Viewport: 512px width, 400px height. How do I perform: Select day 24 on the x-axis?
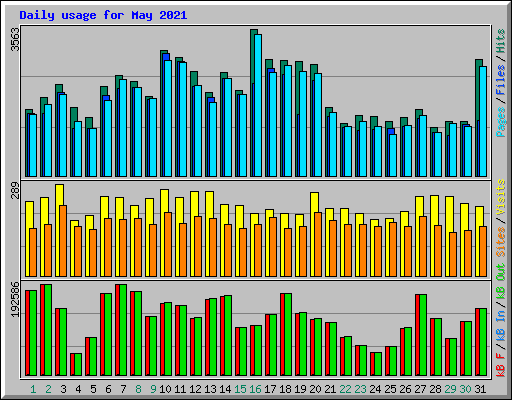coord(375,389)
